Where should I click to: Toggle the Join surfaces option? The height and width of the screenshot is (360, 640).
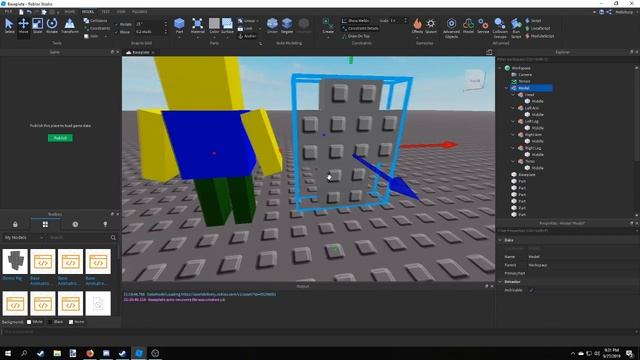pyautogui.click(x=91, y=36)
